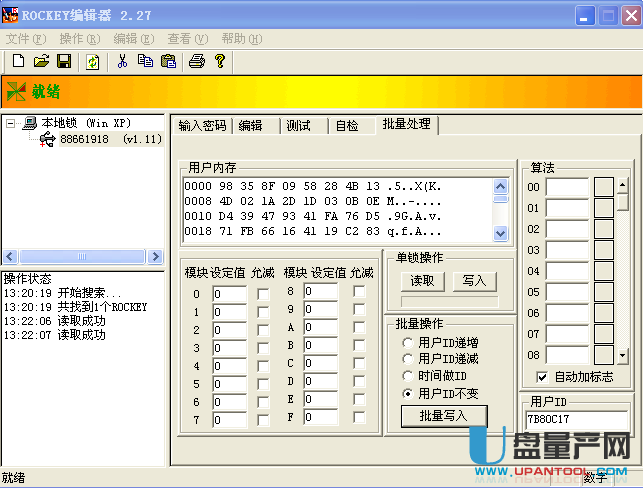Select the 用户ID递增 radio option
This screenshot has width=643, height=488.
[x=441, y=342]
